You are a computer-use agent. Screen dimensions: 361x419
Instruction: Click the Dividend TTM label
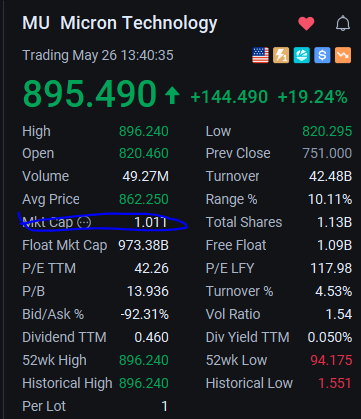point(64,337)
